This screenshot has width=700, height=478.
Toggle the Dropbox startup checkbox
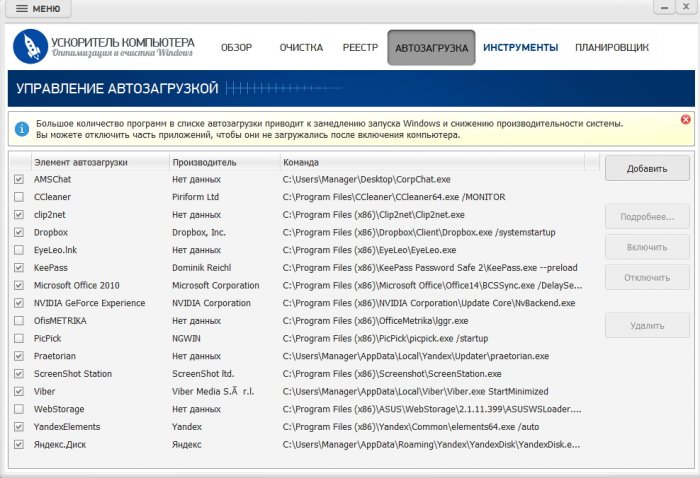click(19, 232)
